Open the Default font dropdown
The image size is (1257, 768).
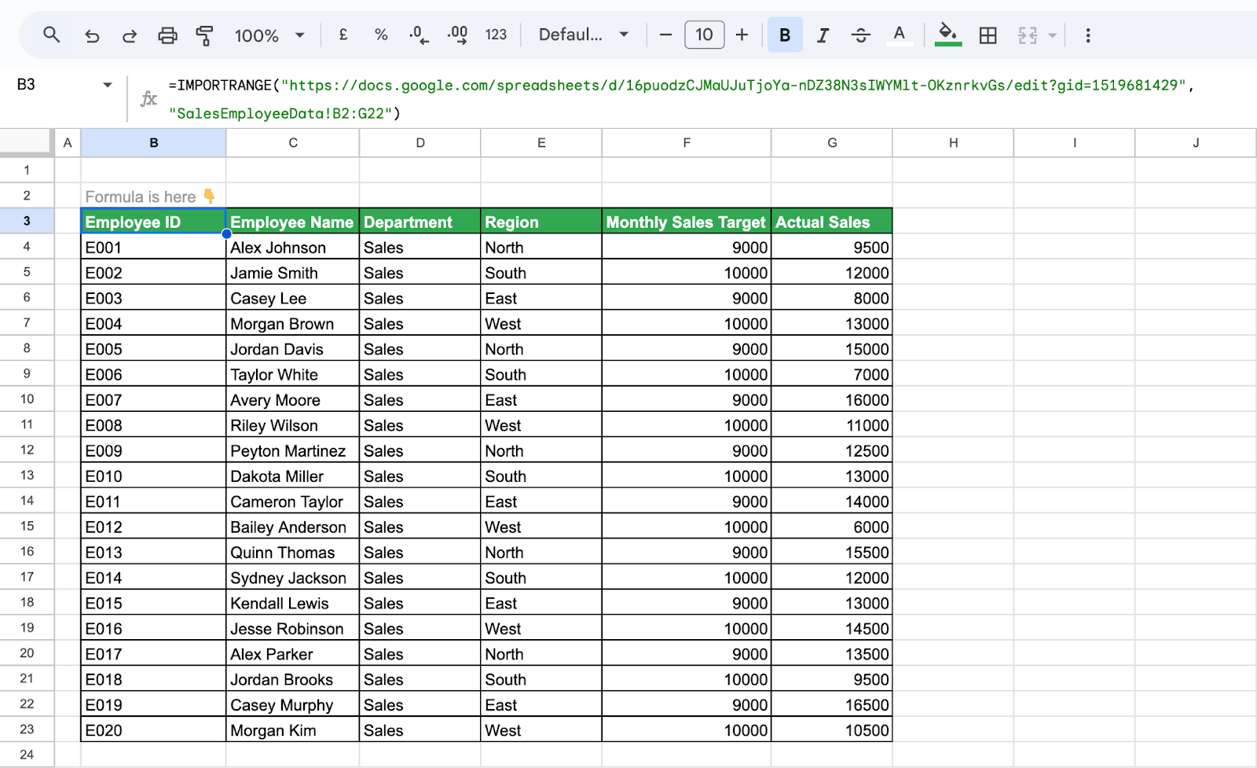point(584,35)
